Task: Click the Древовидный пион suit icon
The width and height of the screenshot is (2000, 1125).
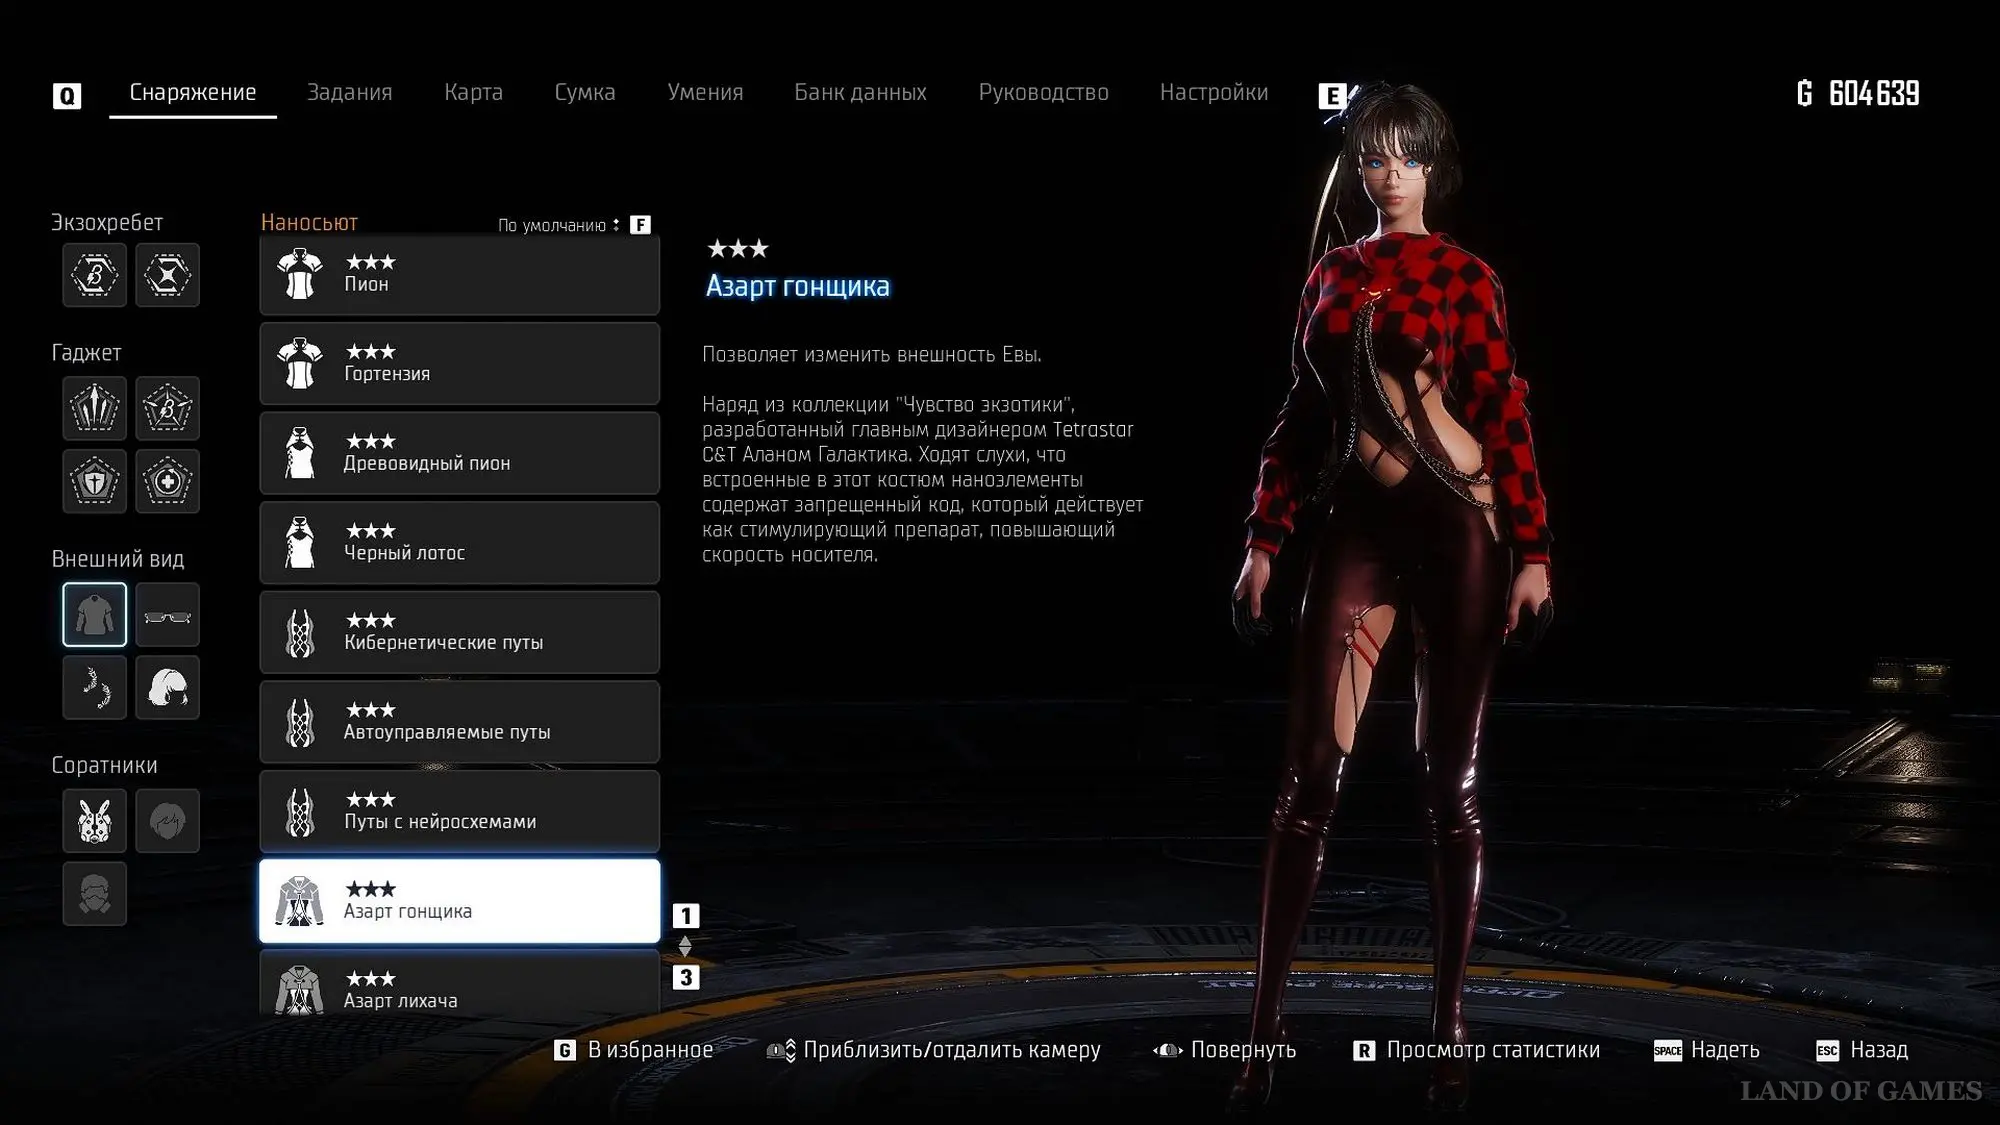Action: pyautogui.click(x=300, y=453)
